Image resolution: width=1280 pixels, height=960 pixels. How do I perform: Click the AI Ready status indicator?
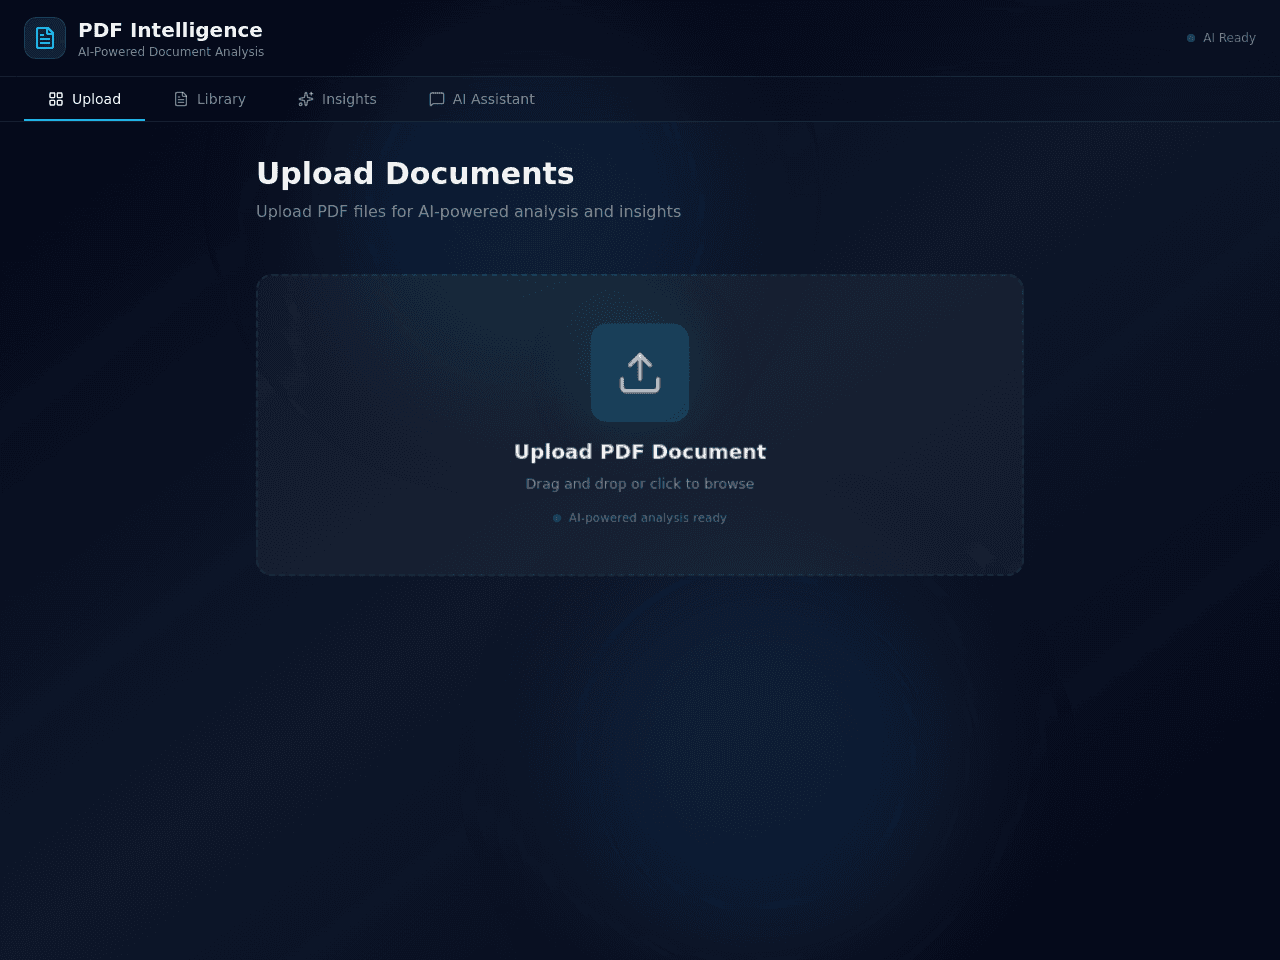click(1221, 38)
